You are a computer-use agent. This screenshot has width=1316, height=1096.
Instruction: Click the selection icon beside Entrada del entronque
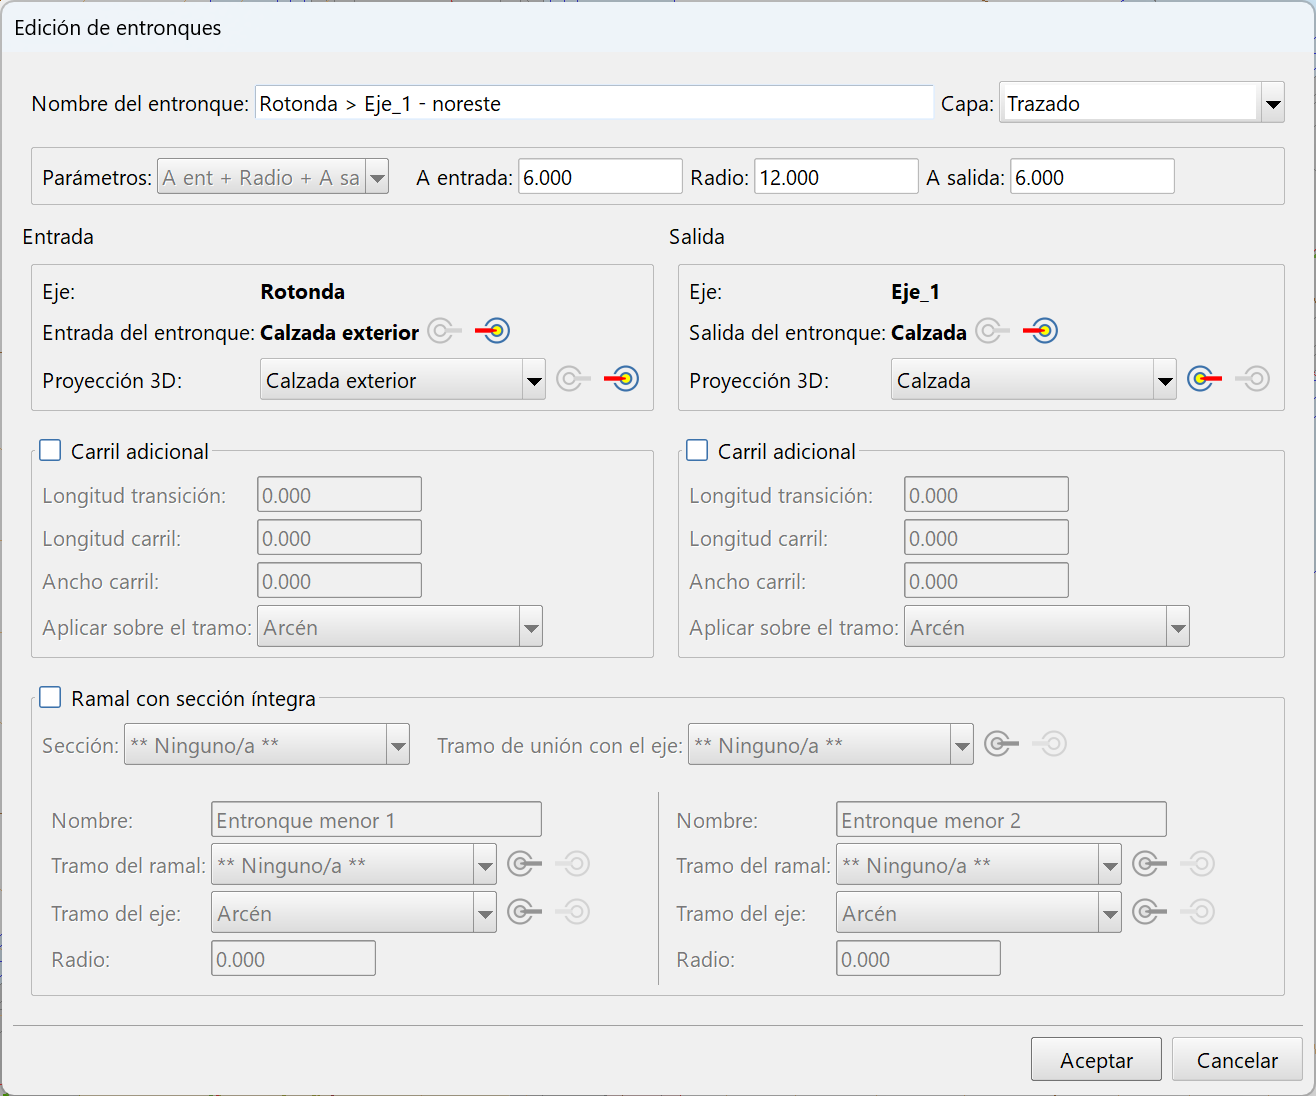(443, 331)
